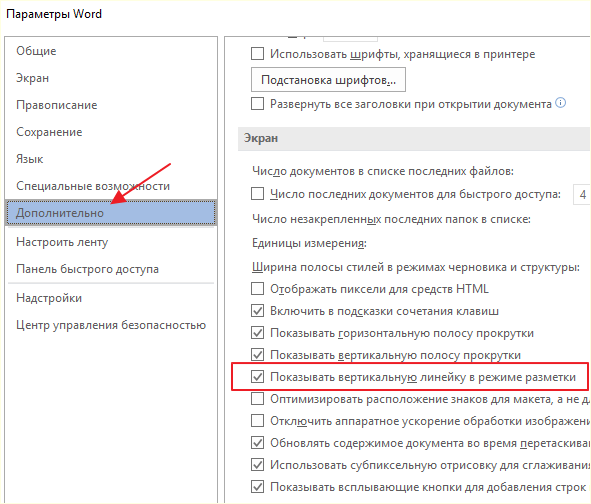The image size is (591, 504).
Task: Click the Подстановка шрифтов button
Action: tap(328, 80)
